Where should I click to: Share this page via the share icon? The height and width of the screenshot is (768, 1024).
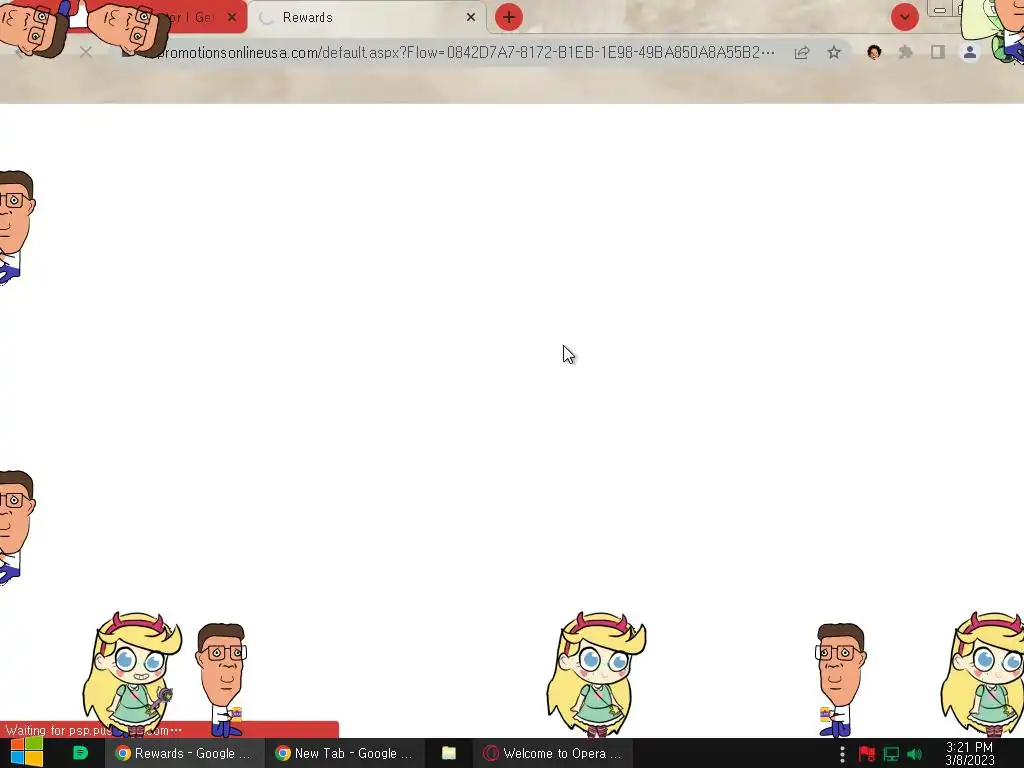tap(802, 52)
